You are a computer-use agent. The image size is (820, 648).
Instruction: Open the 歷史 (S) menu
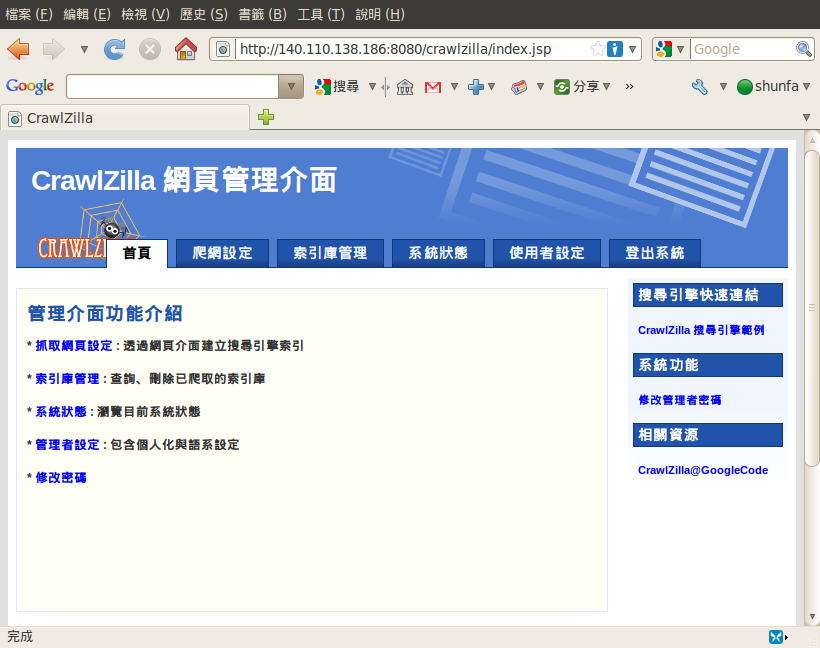pyautogui.click(x=203, y=14)
